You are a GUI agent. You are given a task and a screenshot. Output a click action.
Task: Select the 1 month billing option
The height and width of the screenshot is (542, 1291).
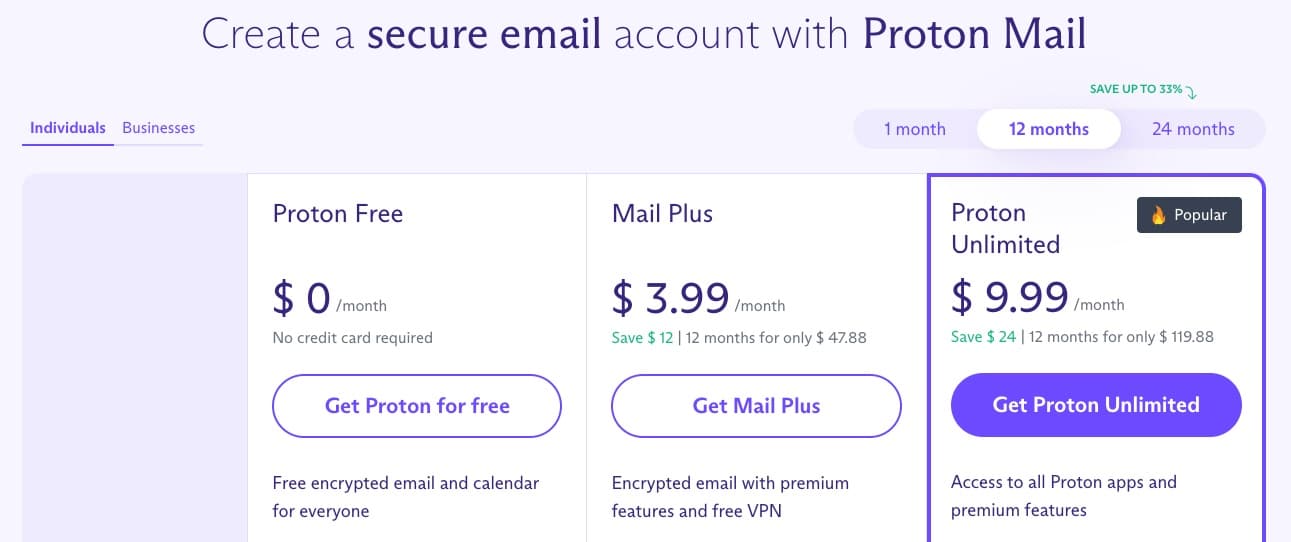[x=914, y=129]
